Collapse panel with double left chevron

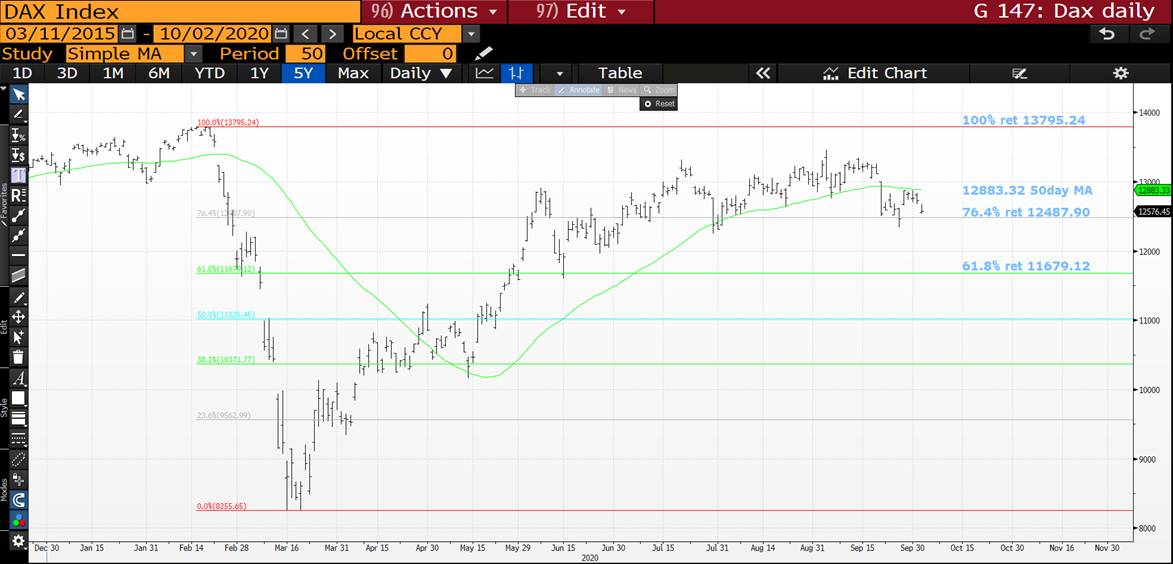[762, 73]
